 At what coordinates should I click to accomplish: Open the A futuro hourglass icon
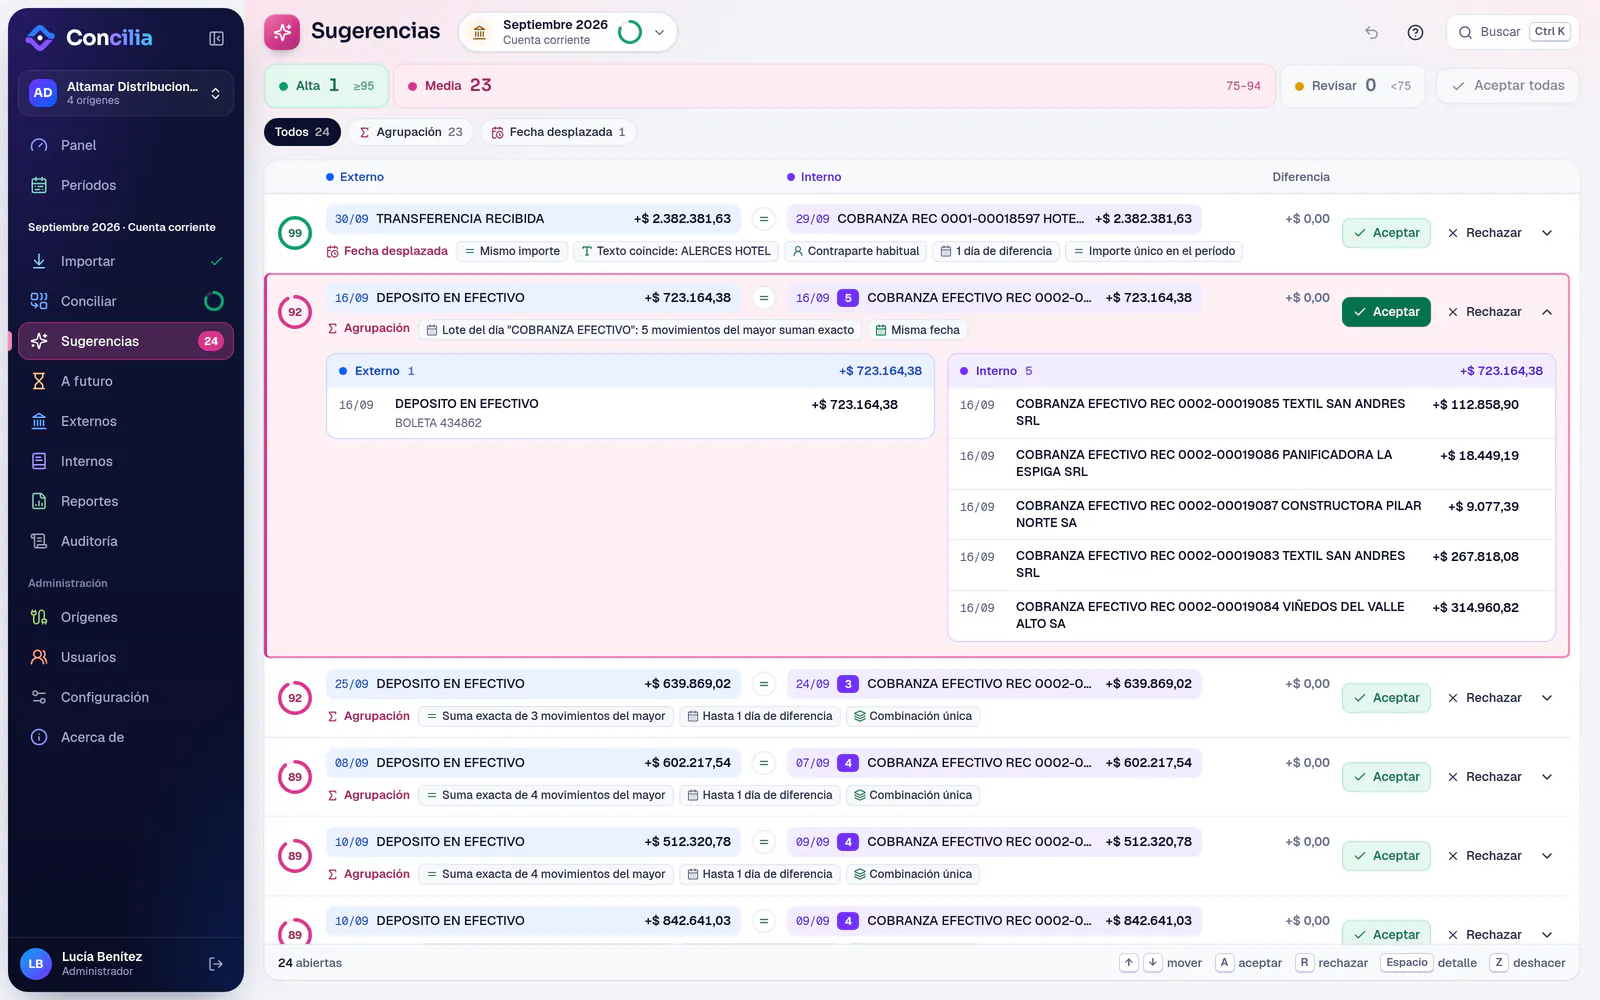[x=39, y=381]
